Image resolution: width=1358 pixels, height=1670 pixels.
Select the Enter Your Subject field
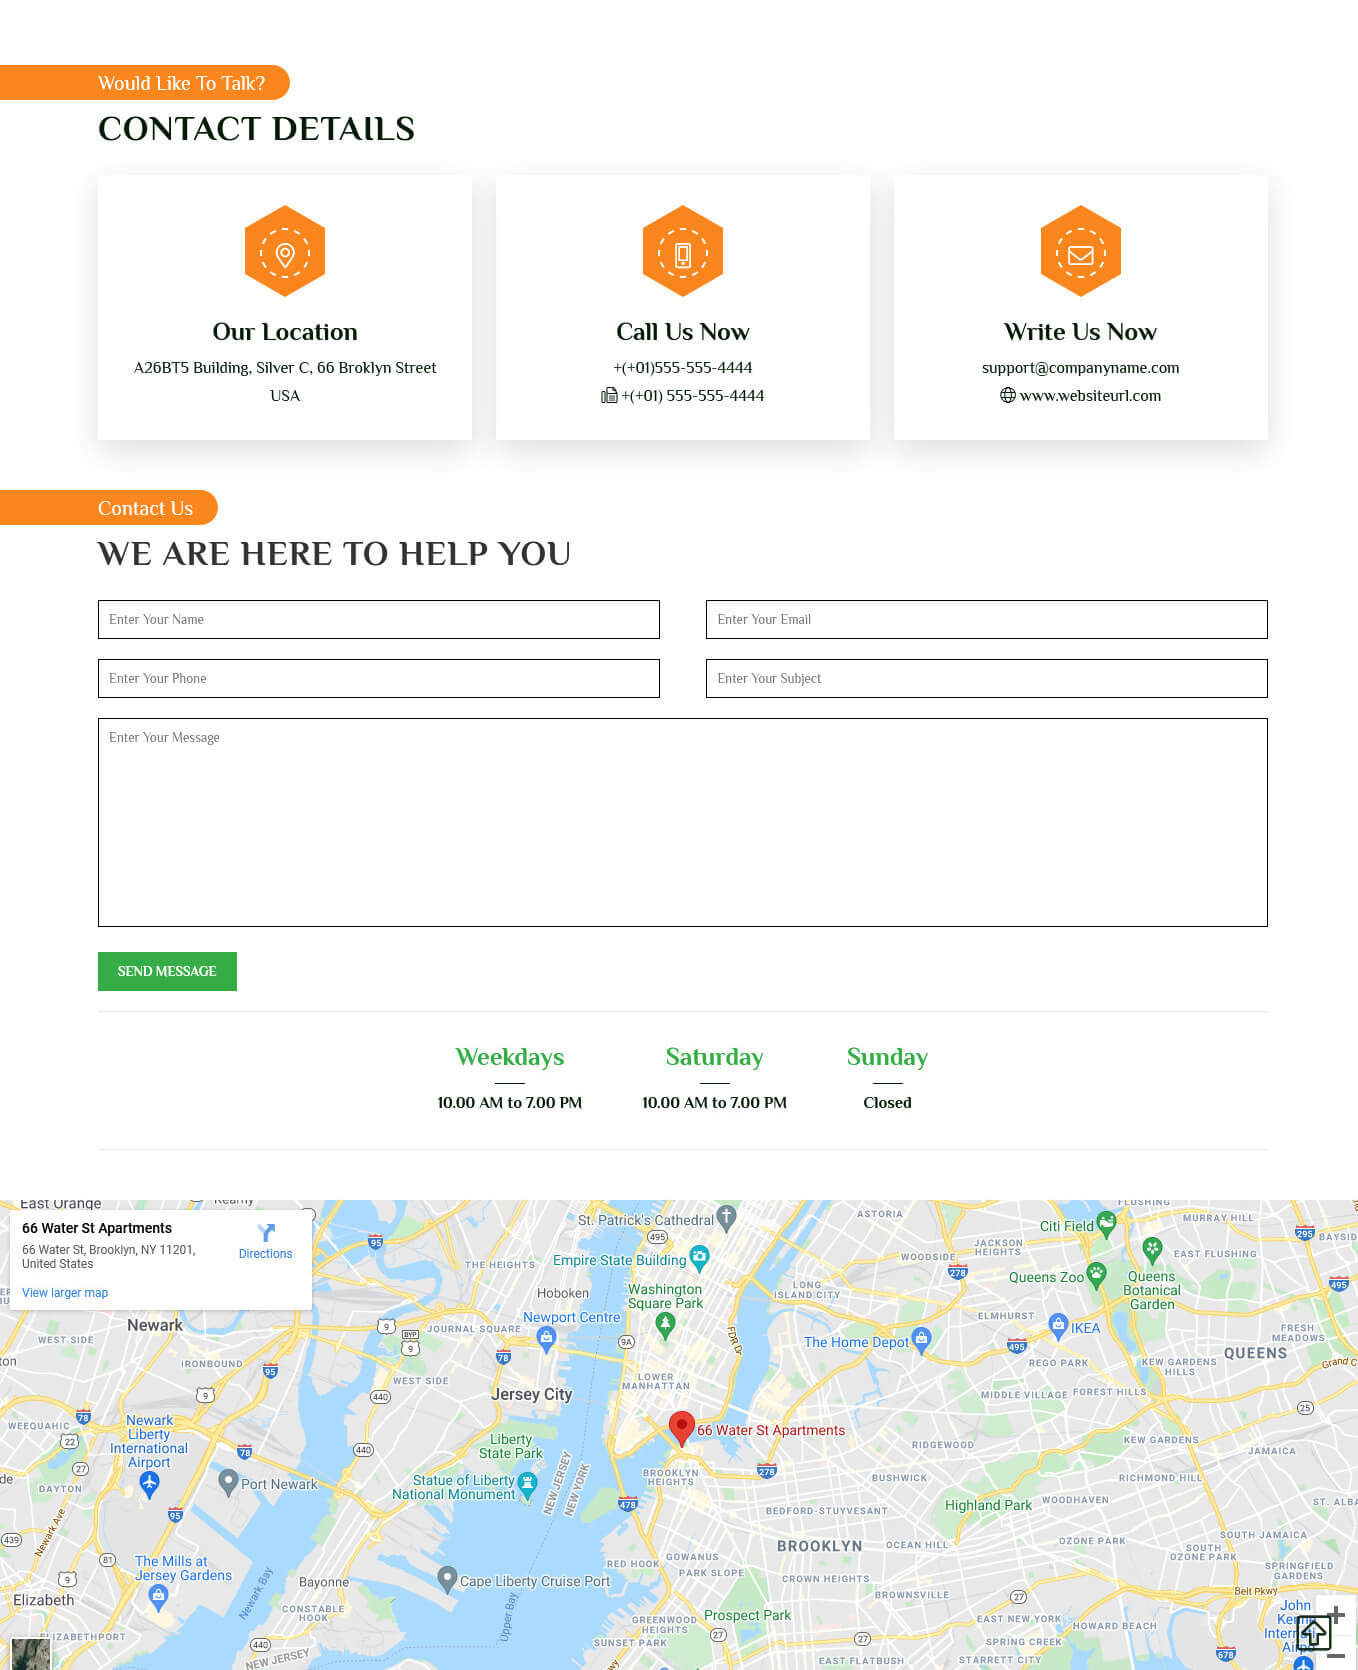[x=986, y=679]
